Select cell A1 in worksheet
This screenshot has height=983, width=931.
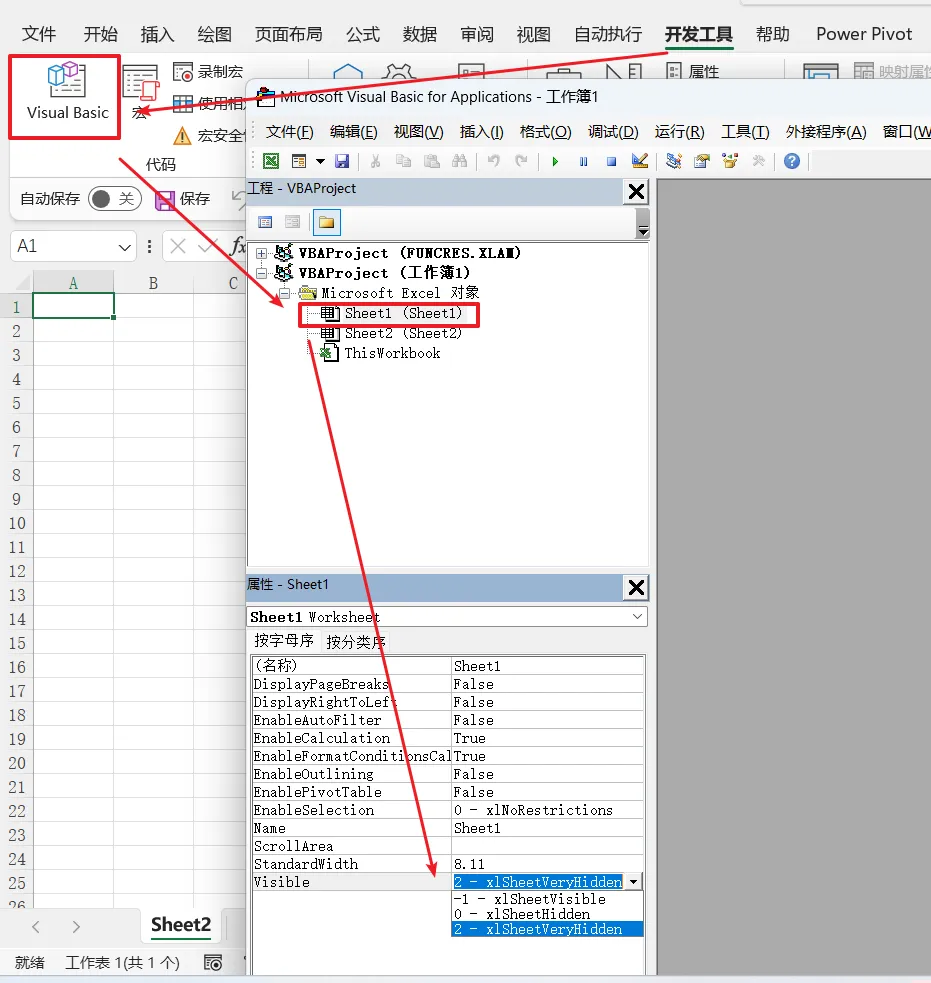[73, 306]
